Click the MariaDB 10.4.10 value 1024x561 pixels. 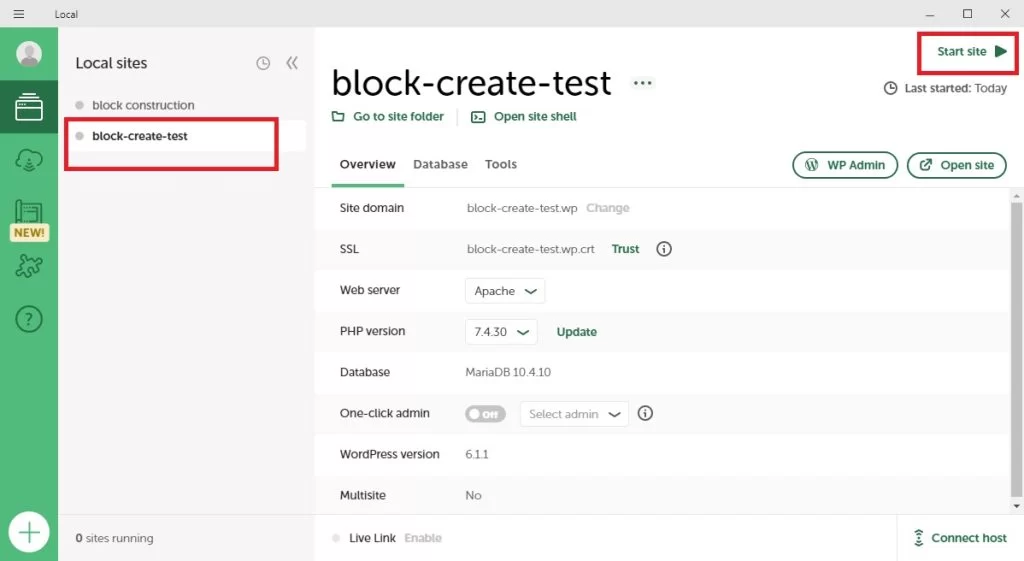508,372
